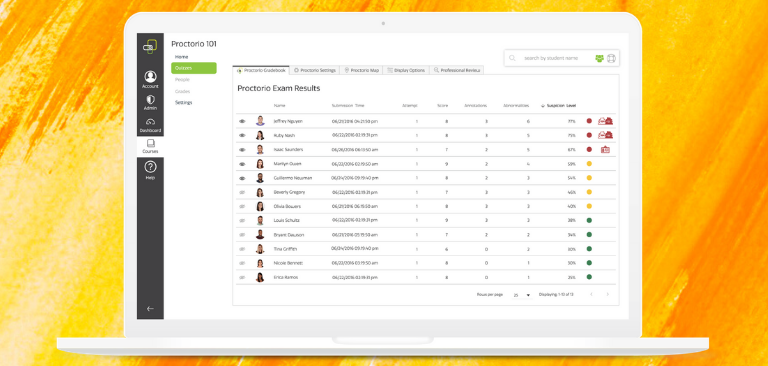Sort by the Submission Time column header
The width and height of the screenshot is (768, 366).
[x=348, y=105]
